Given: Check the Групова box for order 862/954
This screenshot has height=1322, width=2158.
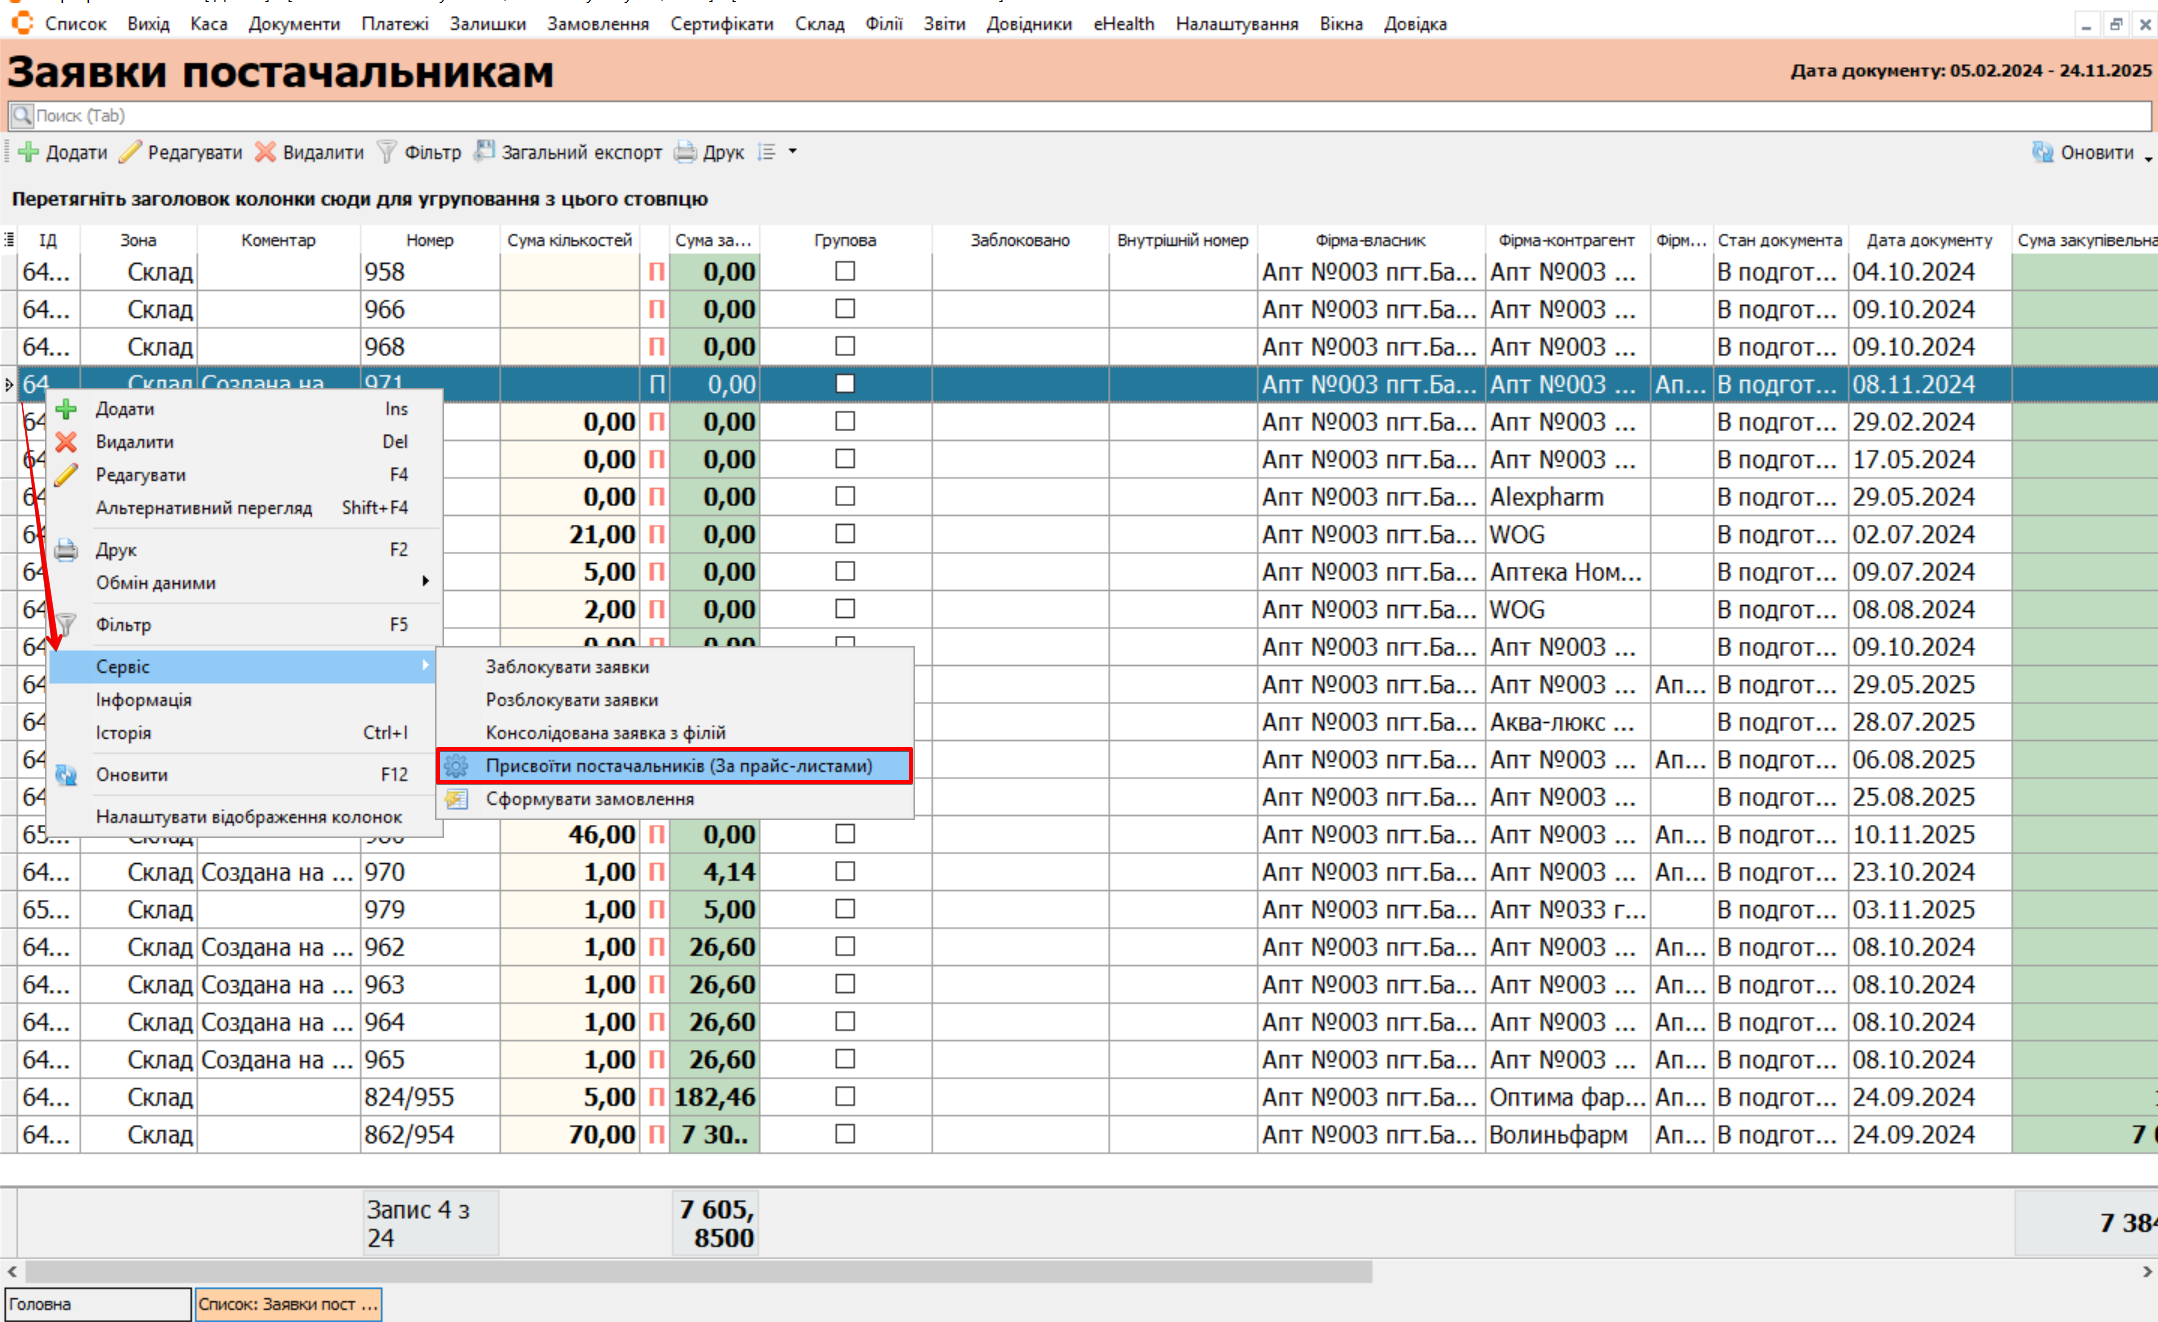Looking at the screenshot, I should click(x=845, y=1134).
